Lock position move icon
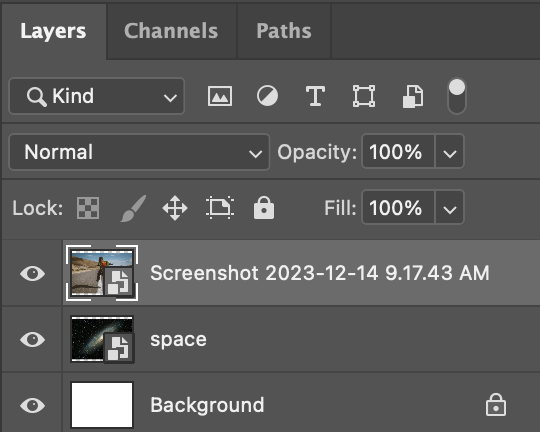Viewport: 540px width, 432px height. (175, 208)
